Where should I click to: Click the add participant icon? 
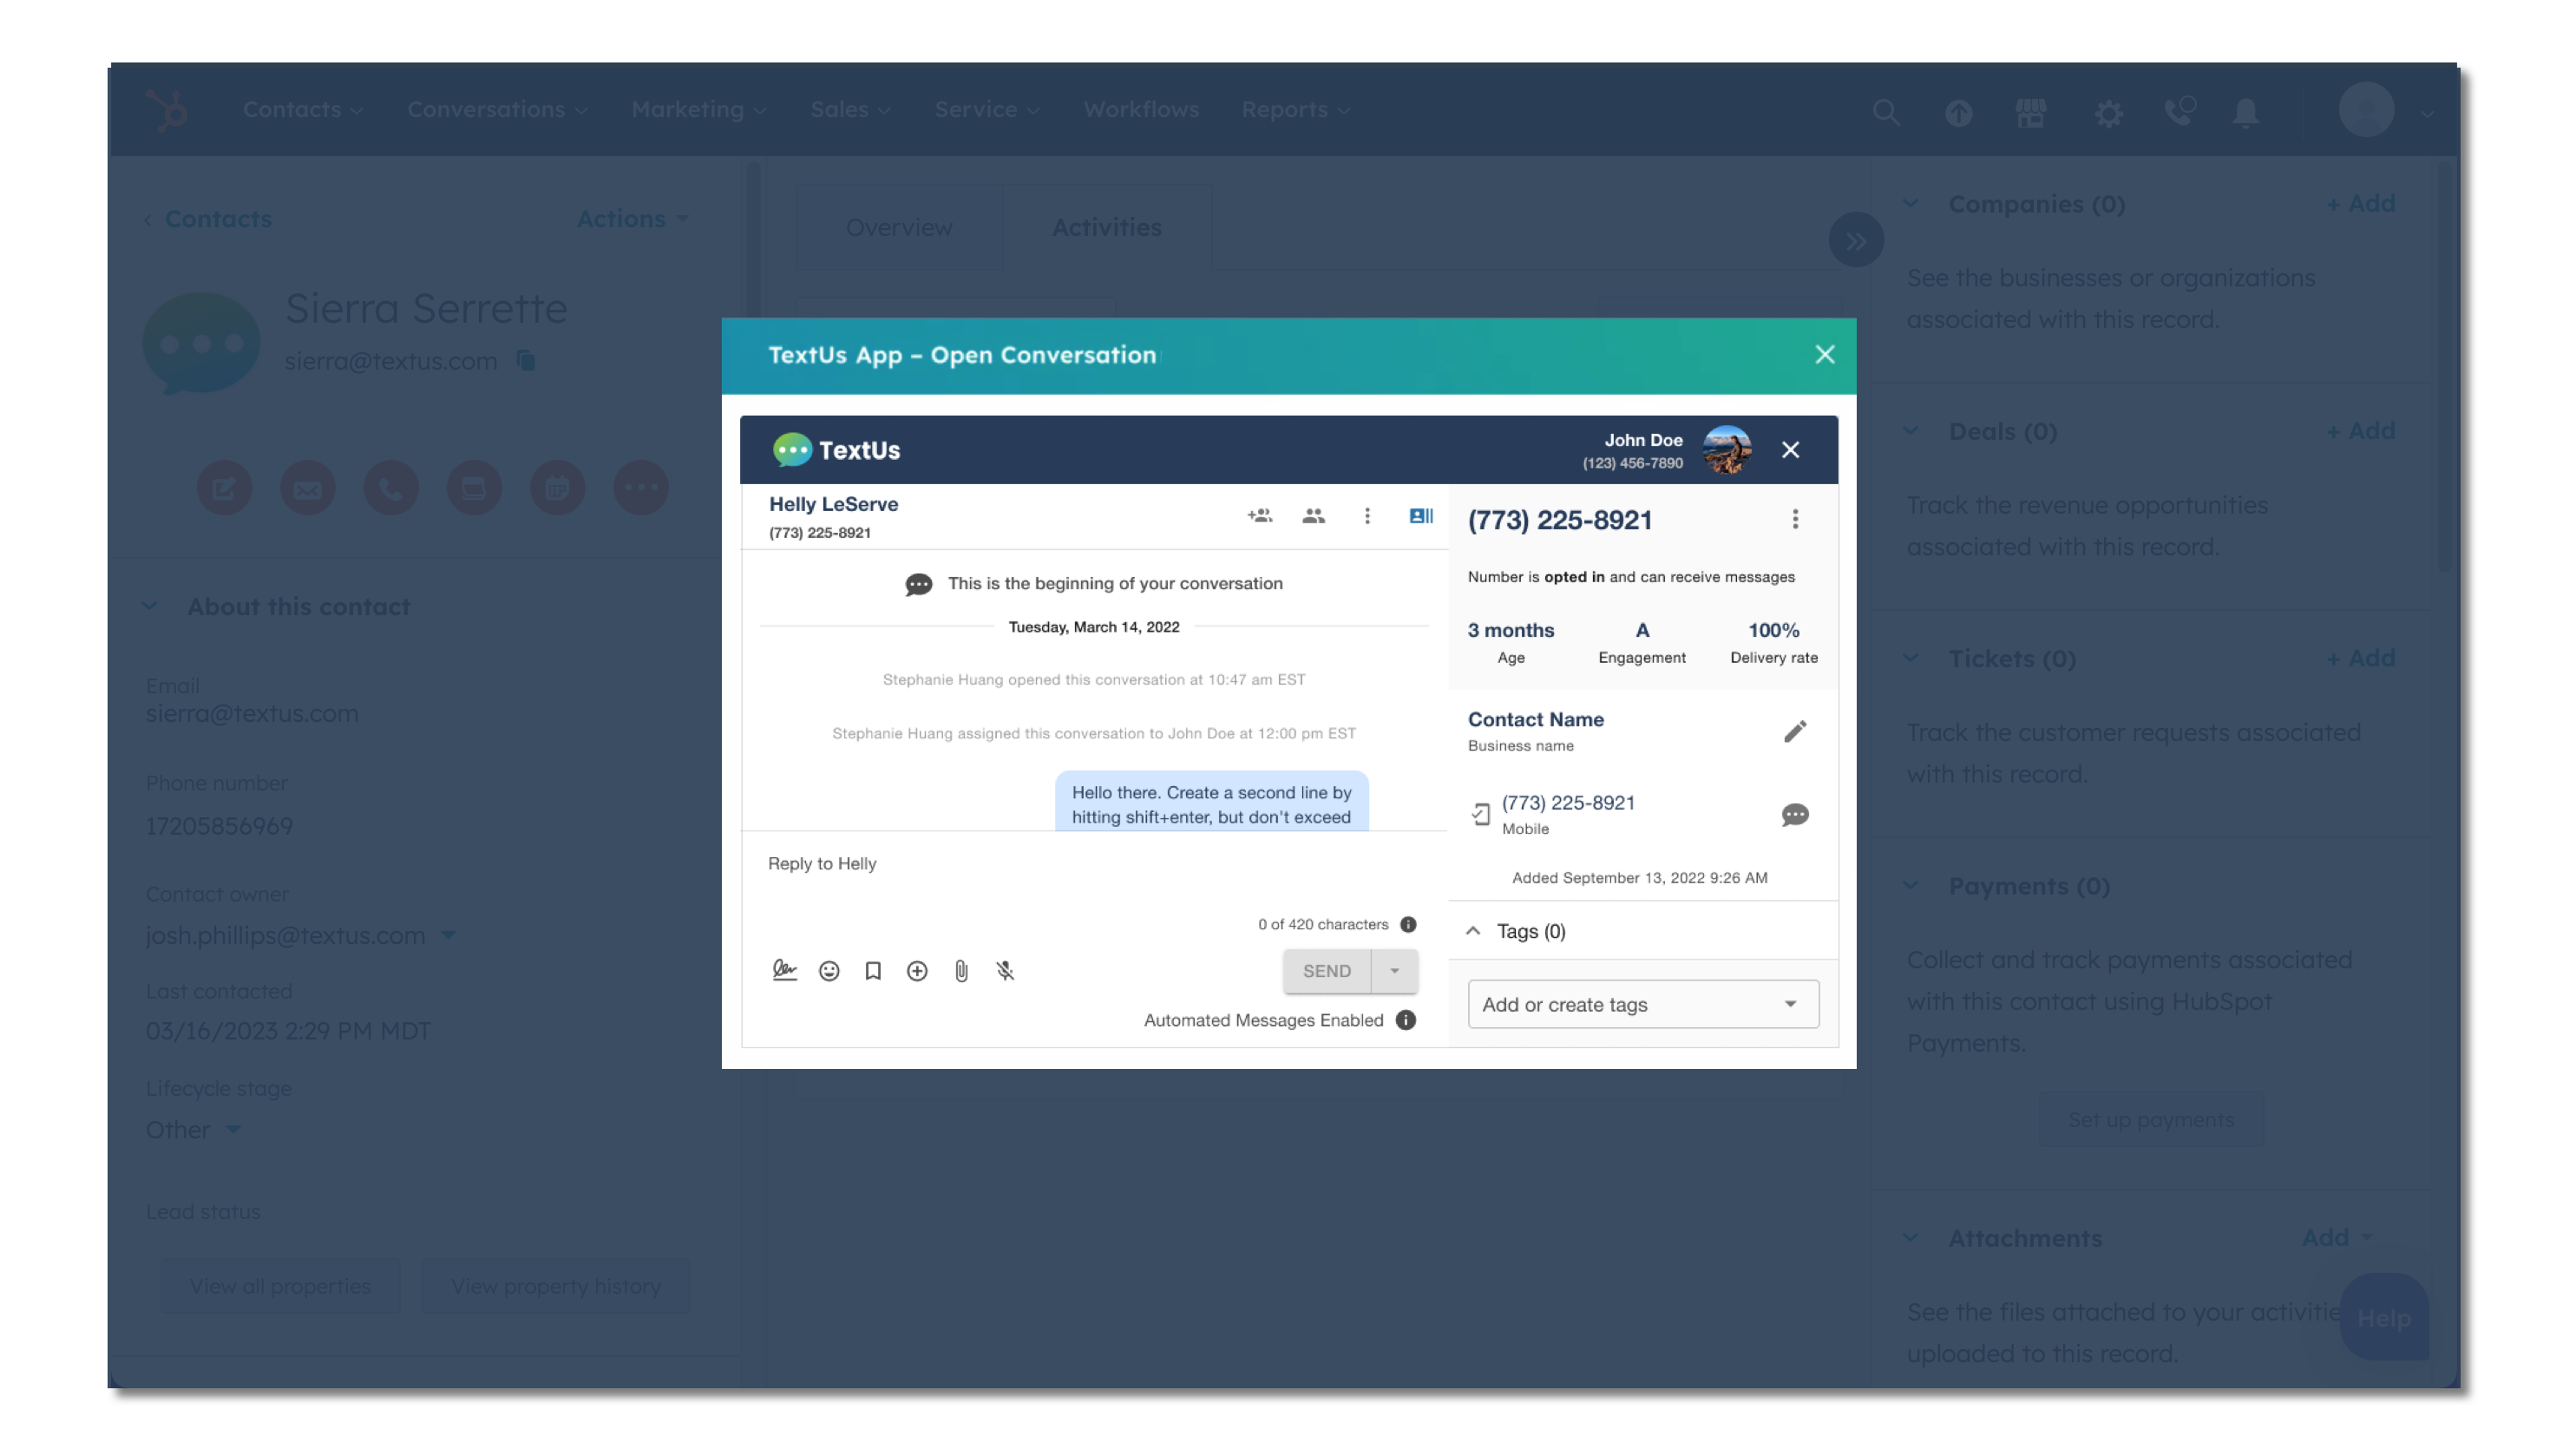[x=1259, y=516]
